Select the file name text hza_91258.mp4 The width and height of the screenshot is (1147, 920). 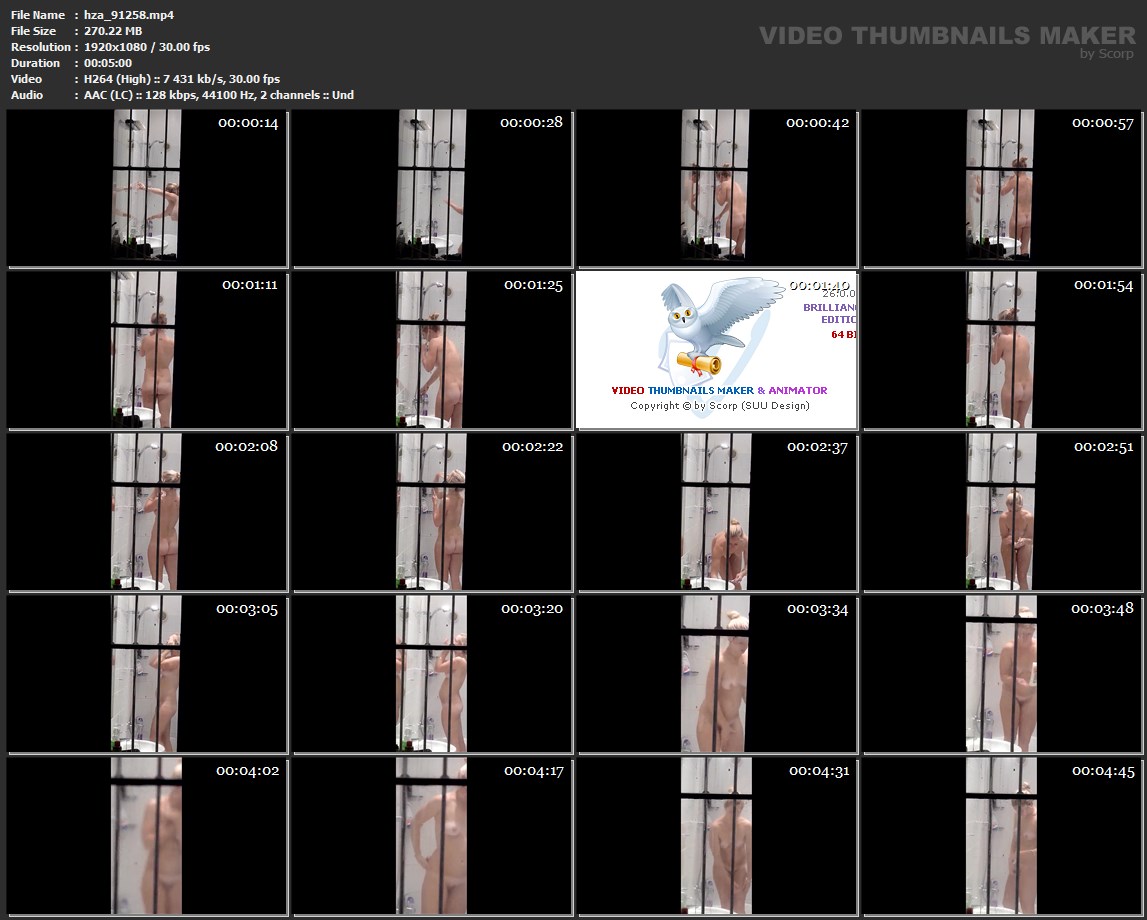pos(129,15)
